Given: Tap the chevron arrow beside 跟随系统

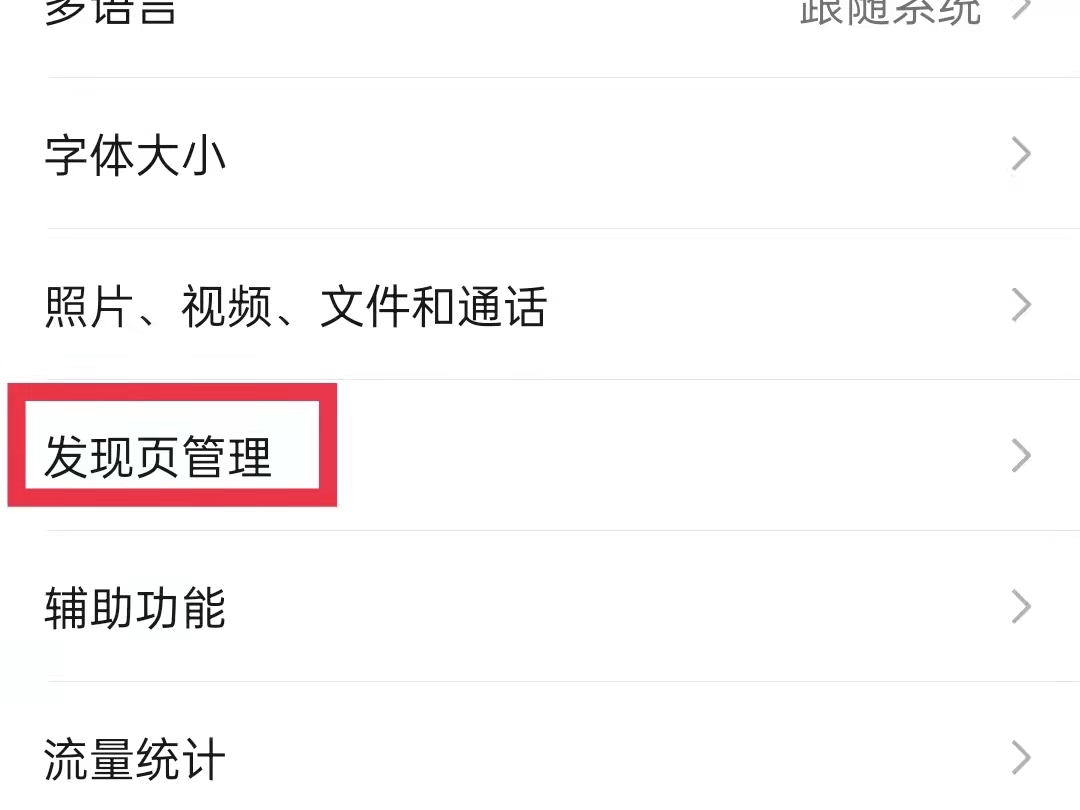Looking at the screenshot, I should pyautogui.click(x=1021, y=9).
